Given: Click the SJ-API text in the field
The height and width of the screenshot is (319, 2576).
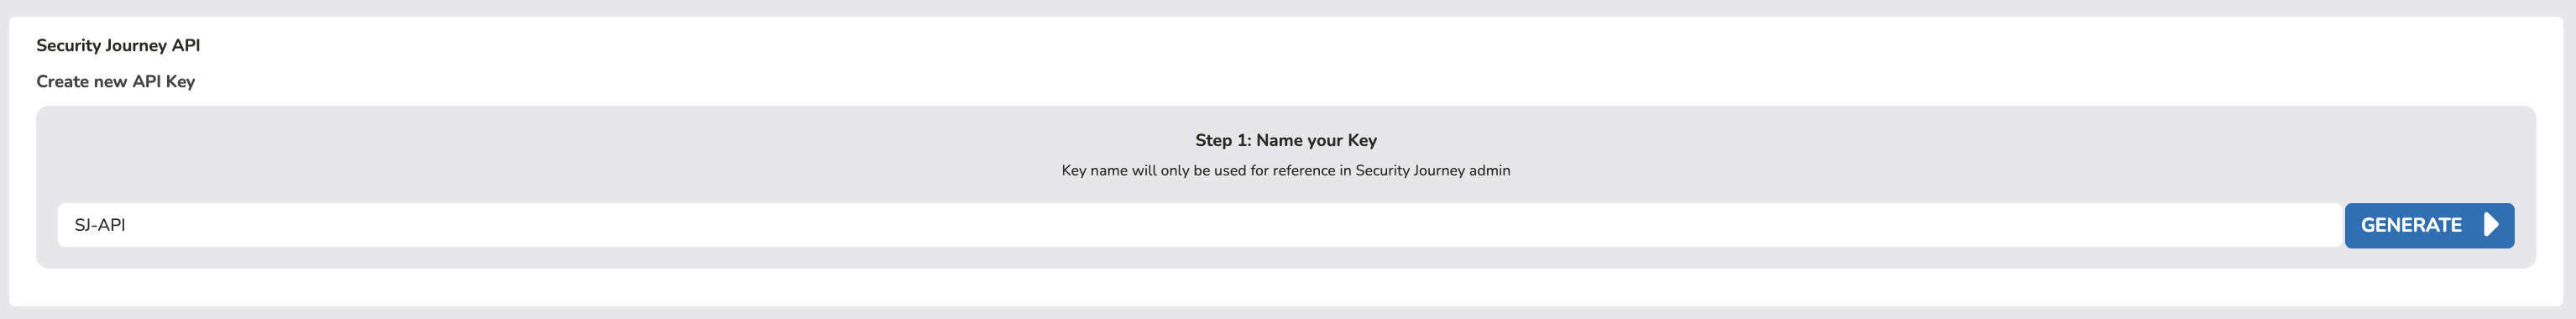Looking at the screenshot, I should pyautogui.click(x=100, y=225).
